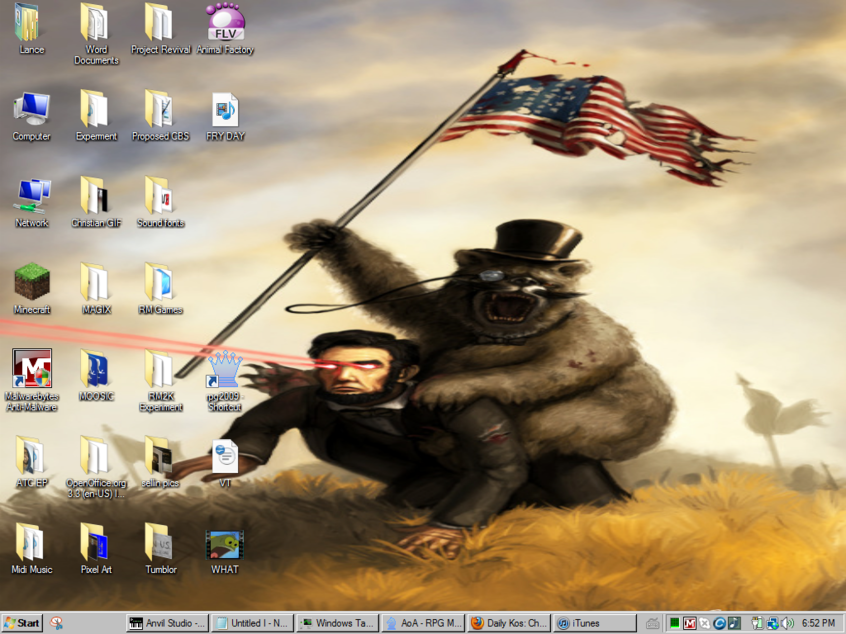Click the network globe tray icon

coord(773,623)
